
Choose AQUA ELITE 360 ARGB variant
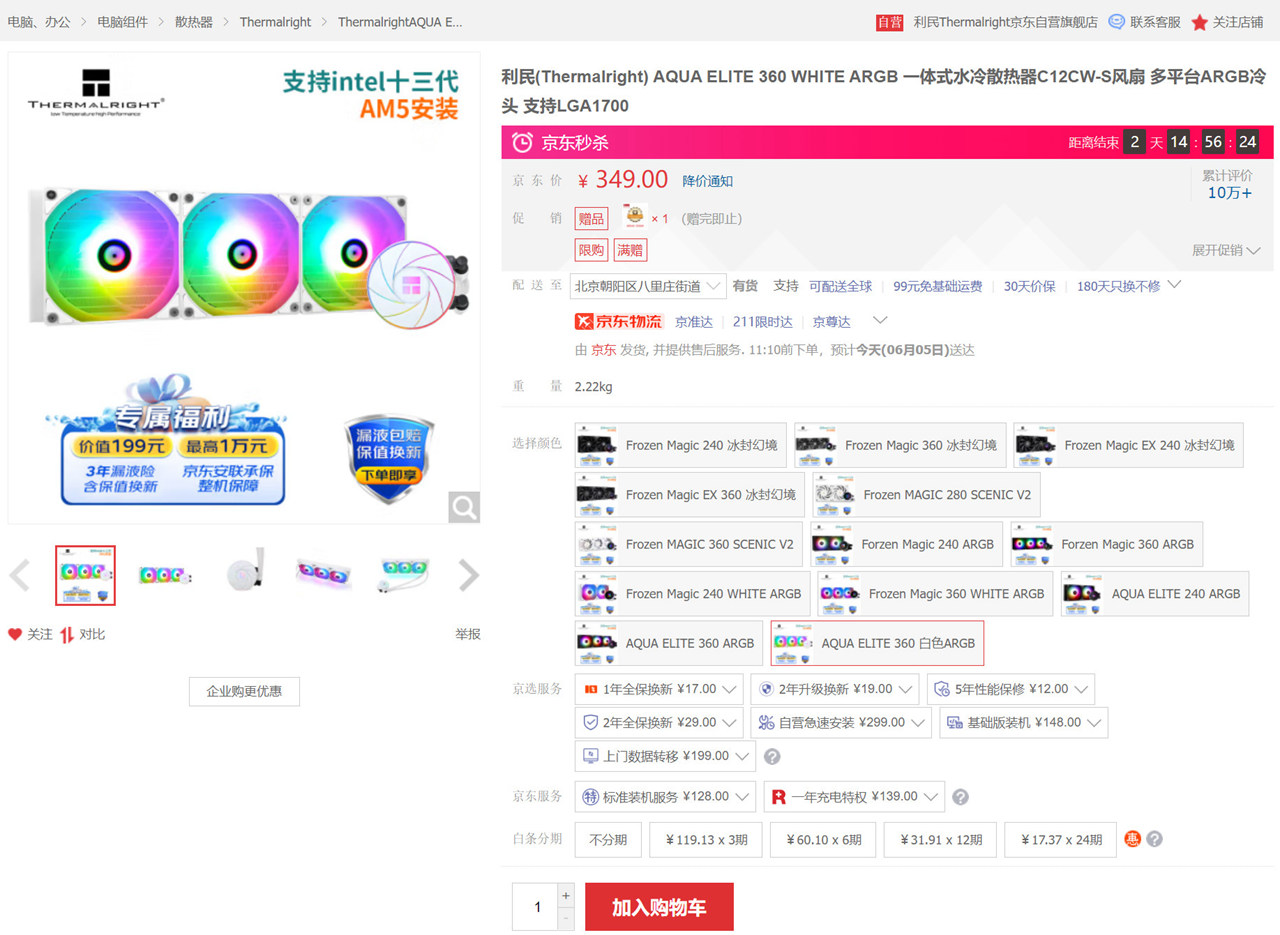[669, 643]
